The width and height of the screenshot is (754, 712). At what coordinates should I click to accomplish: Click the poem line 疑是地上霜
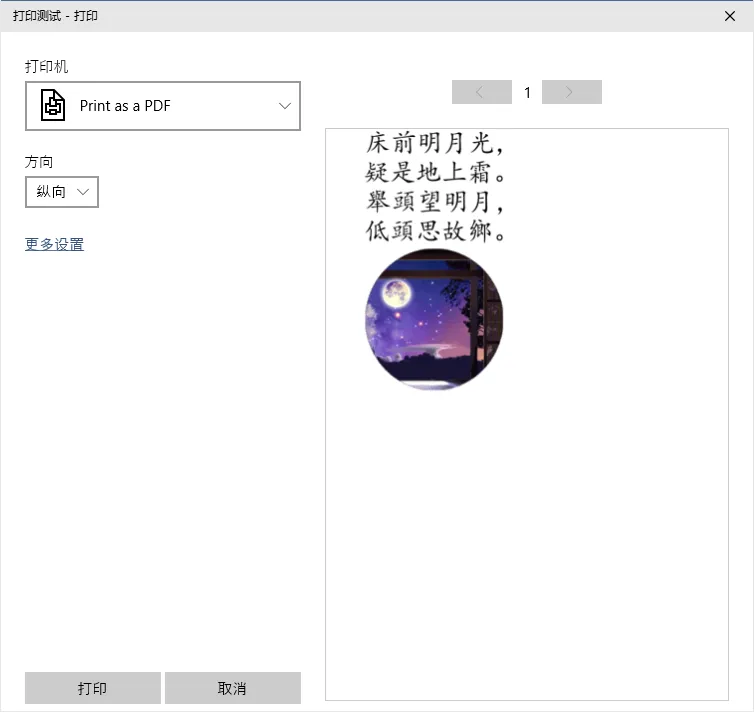(x=435, y=172)
